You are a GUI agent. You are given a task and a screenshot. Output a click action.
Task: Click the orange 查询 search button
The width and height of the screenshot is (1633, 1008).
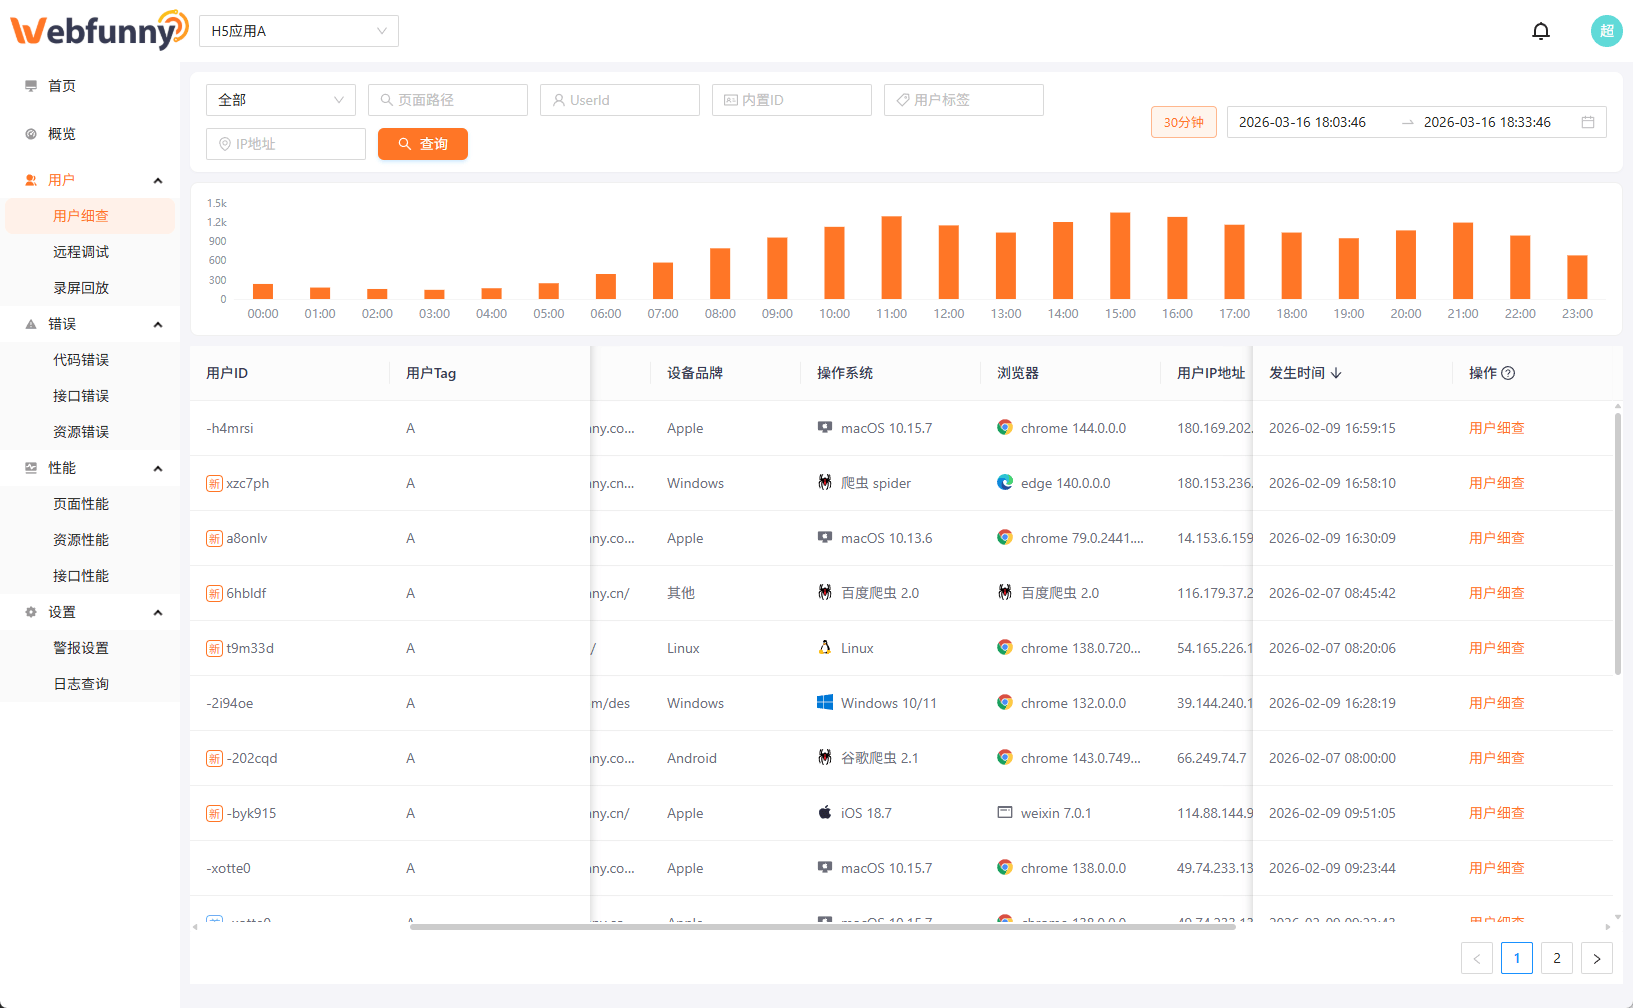(422, 144)
